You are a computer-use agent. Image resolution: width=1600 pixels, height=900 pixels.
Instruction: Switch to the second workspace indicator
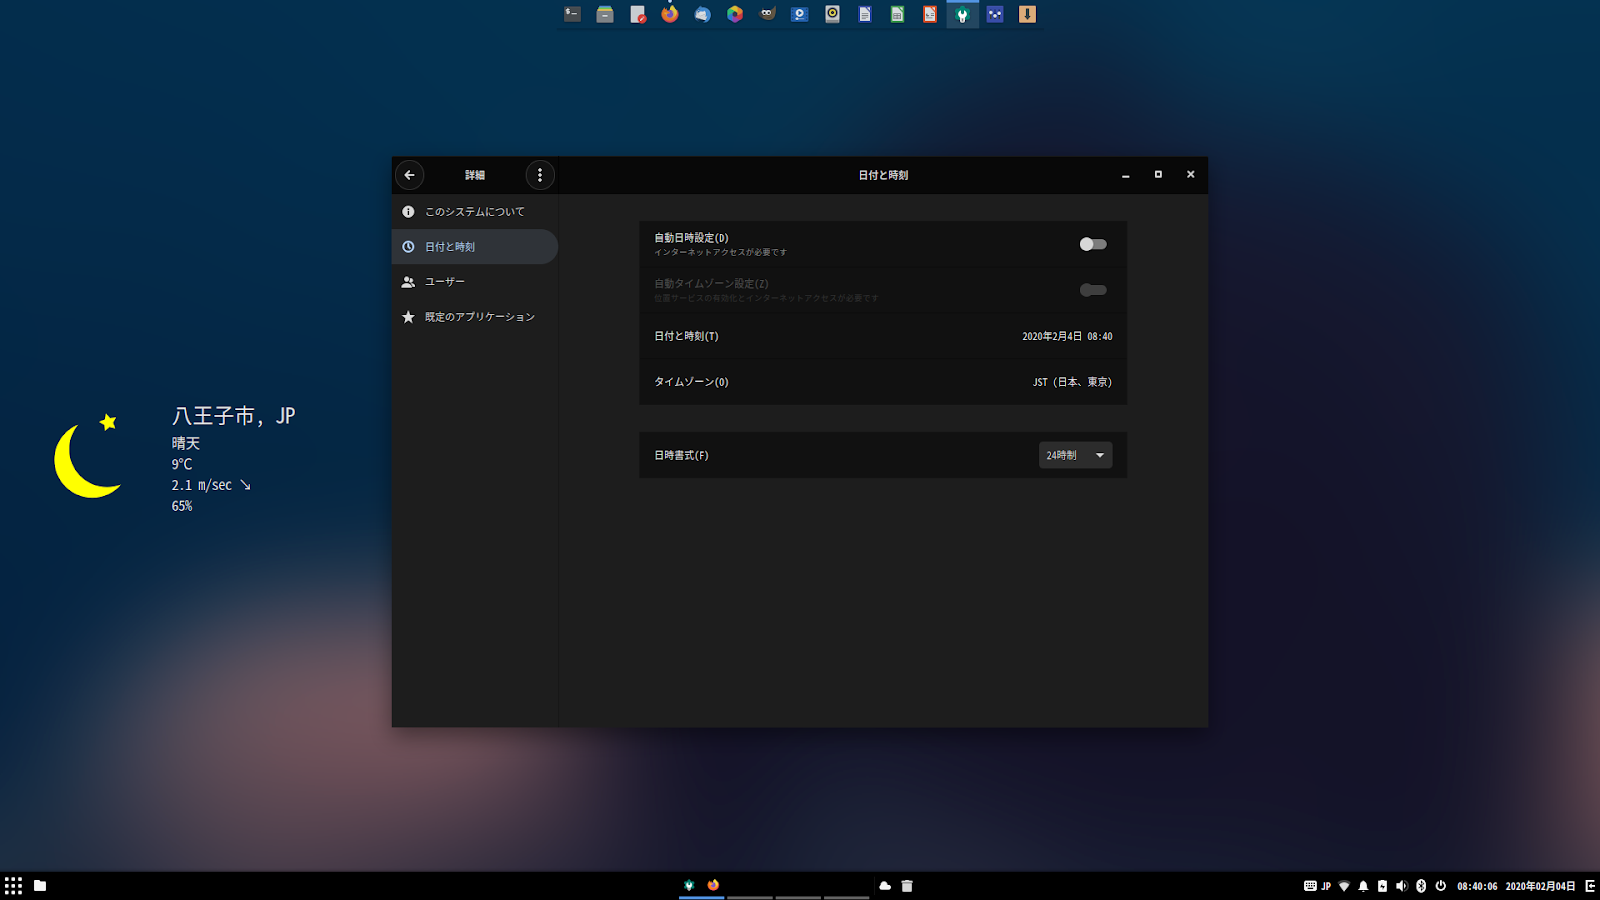coord(750,897)
